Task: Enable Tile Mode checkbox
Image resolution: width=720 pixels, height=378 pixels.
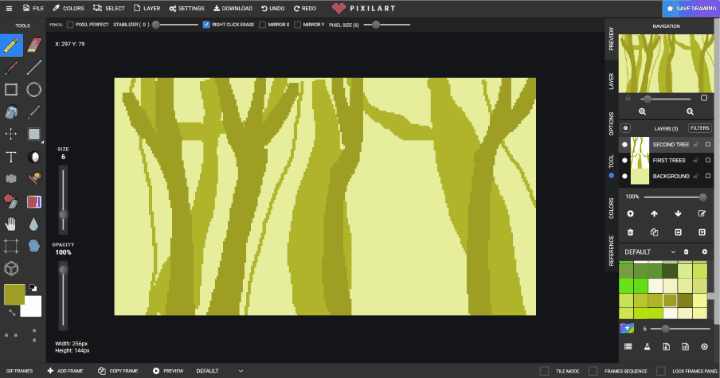Action: click(544, 371)
